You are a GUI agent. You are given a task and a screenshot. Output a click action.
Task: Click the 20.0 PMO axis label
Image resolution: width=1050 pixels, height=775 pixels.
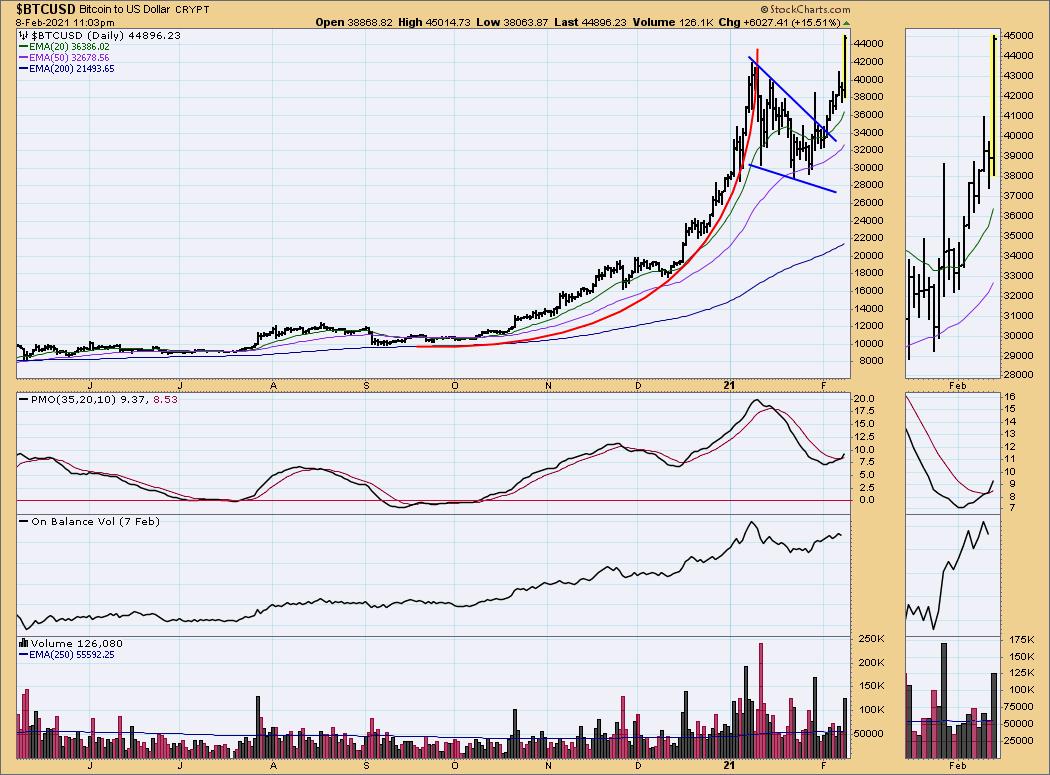[865, 399]
